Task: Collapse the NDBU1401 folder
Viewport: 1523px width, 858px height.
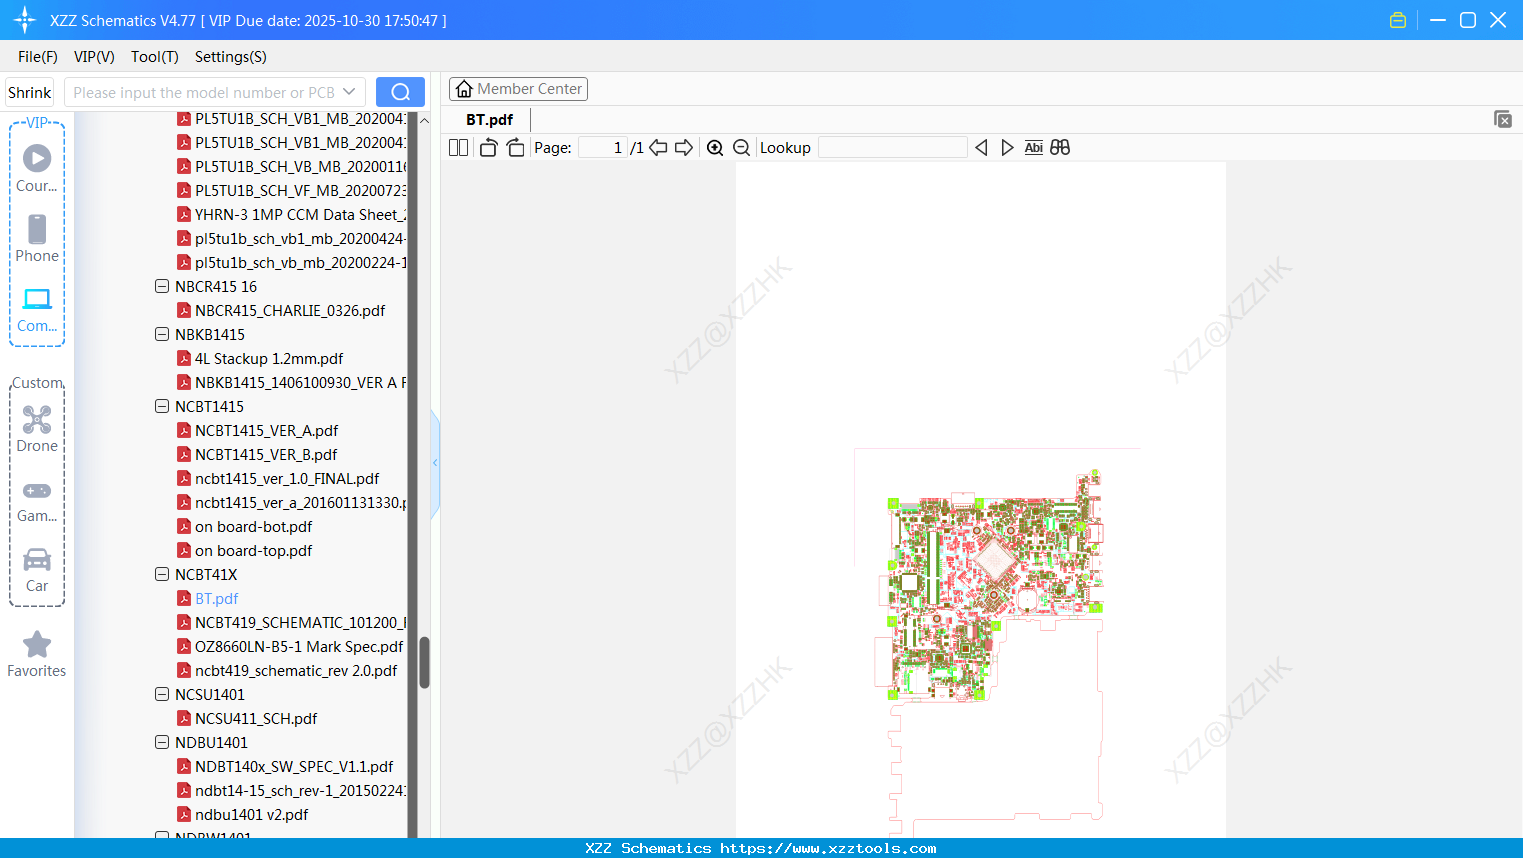Action: coord(162,742)
